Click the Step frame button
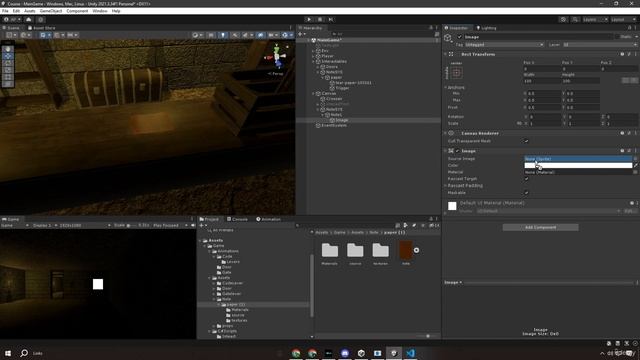 (x=331, y=19)
